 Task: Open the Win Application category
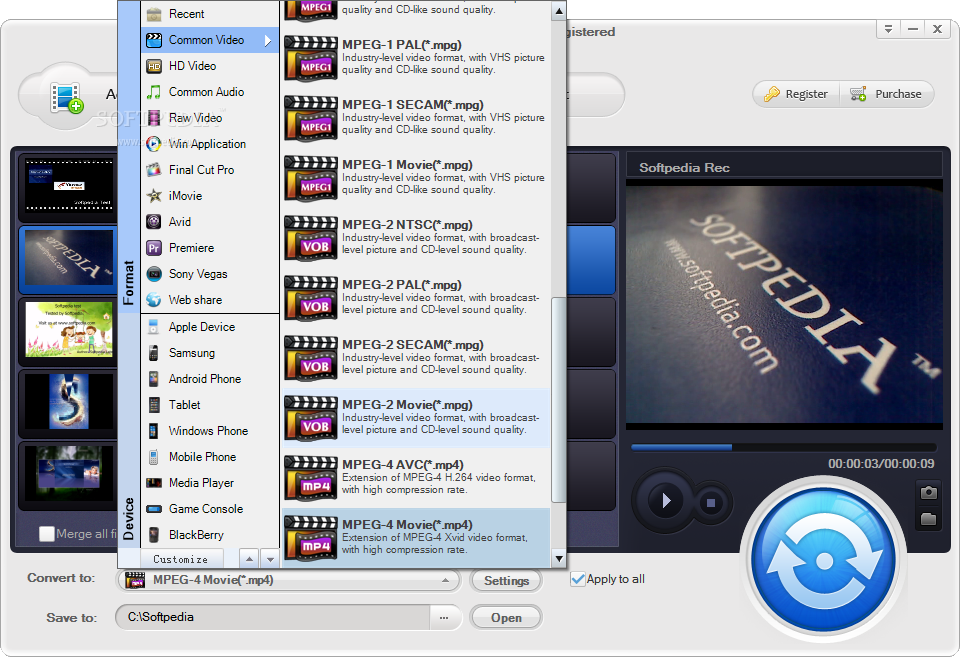tap(210, 144)
